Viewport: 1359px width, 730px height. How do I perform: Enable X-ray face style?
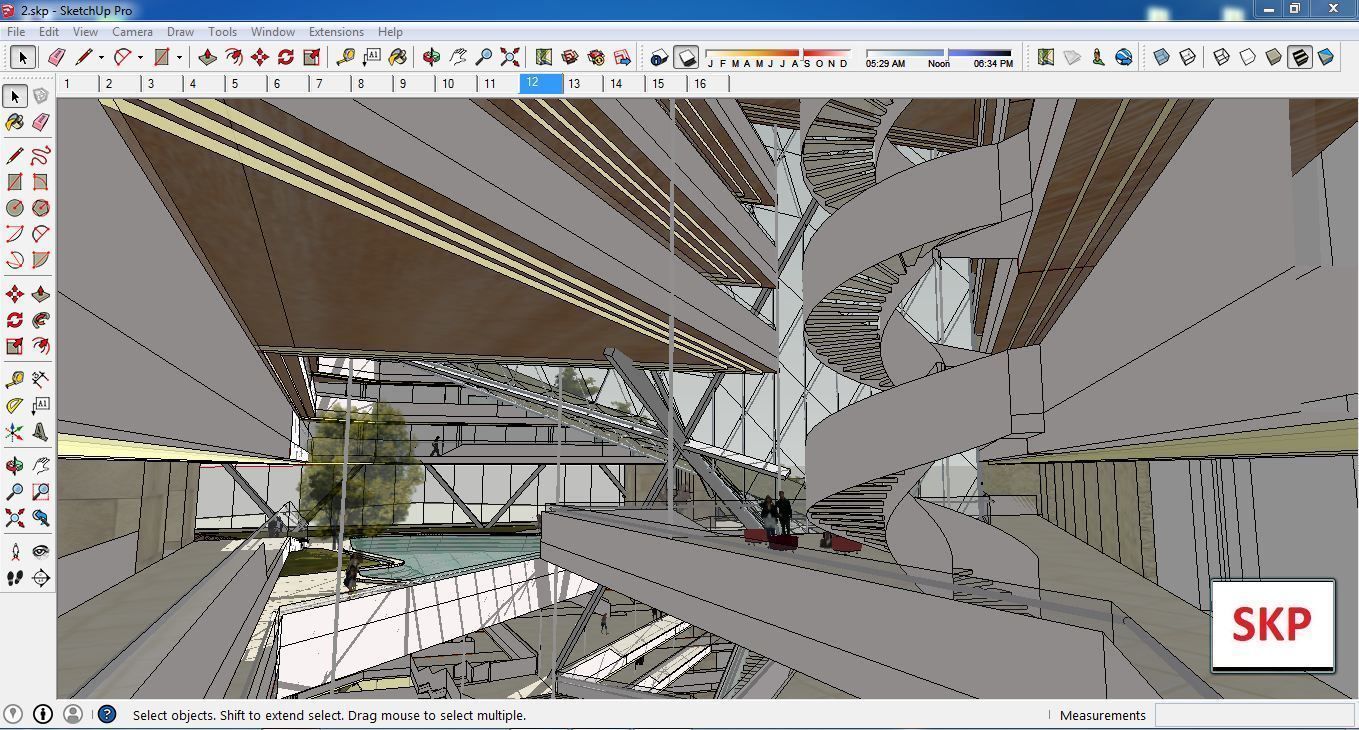[x=1162, y=57]
